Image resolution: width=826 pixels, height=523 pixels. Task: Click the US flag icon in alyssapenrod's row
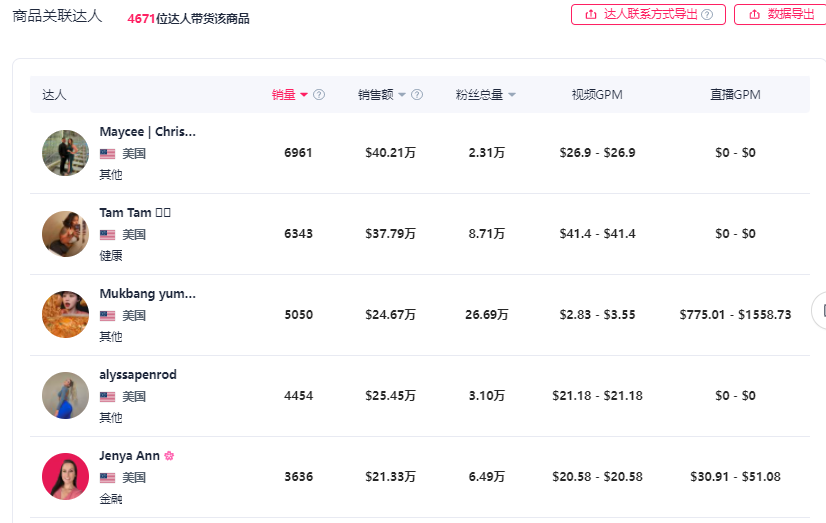107,397
